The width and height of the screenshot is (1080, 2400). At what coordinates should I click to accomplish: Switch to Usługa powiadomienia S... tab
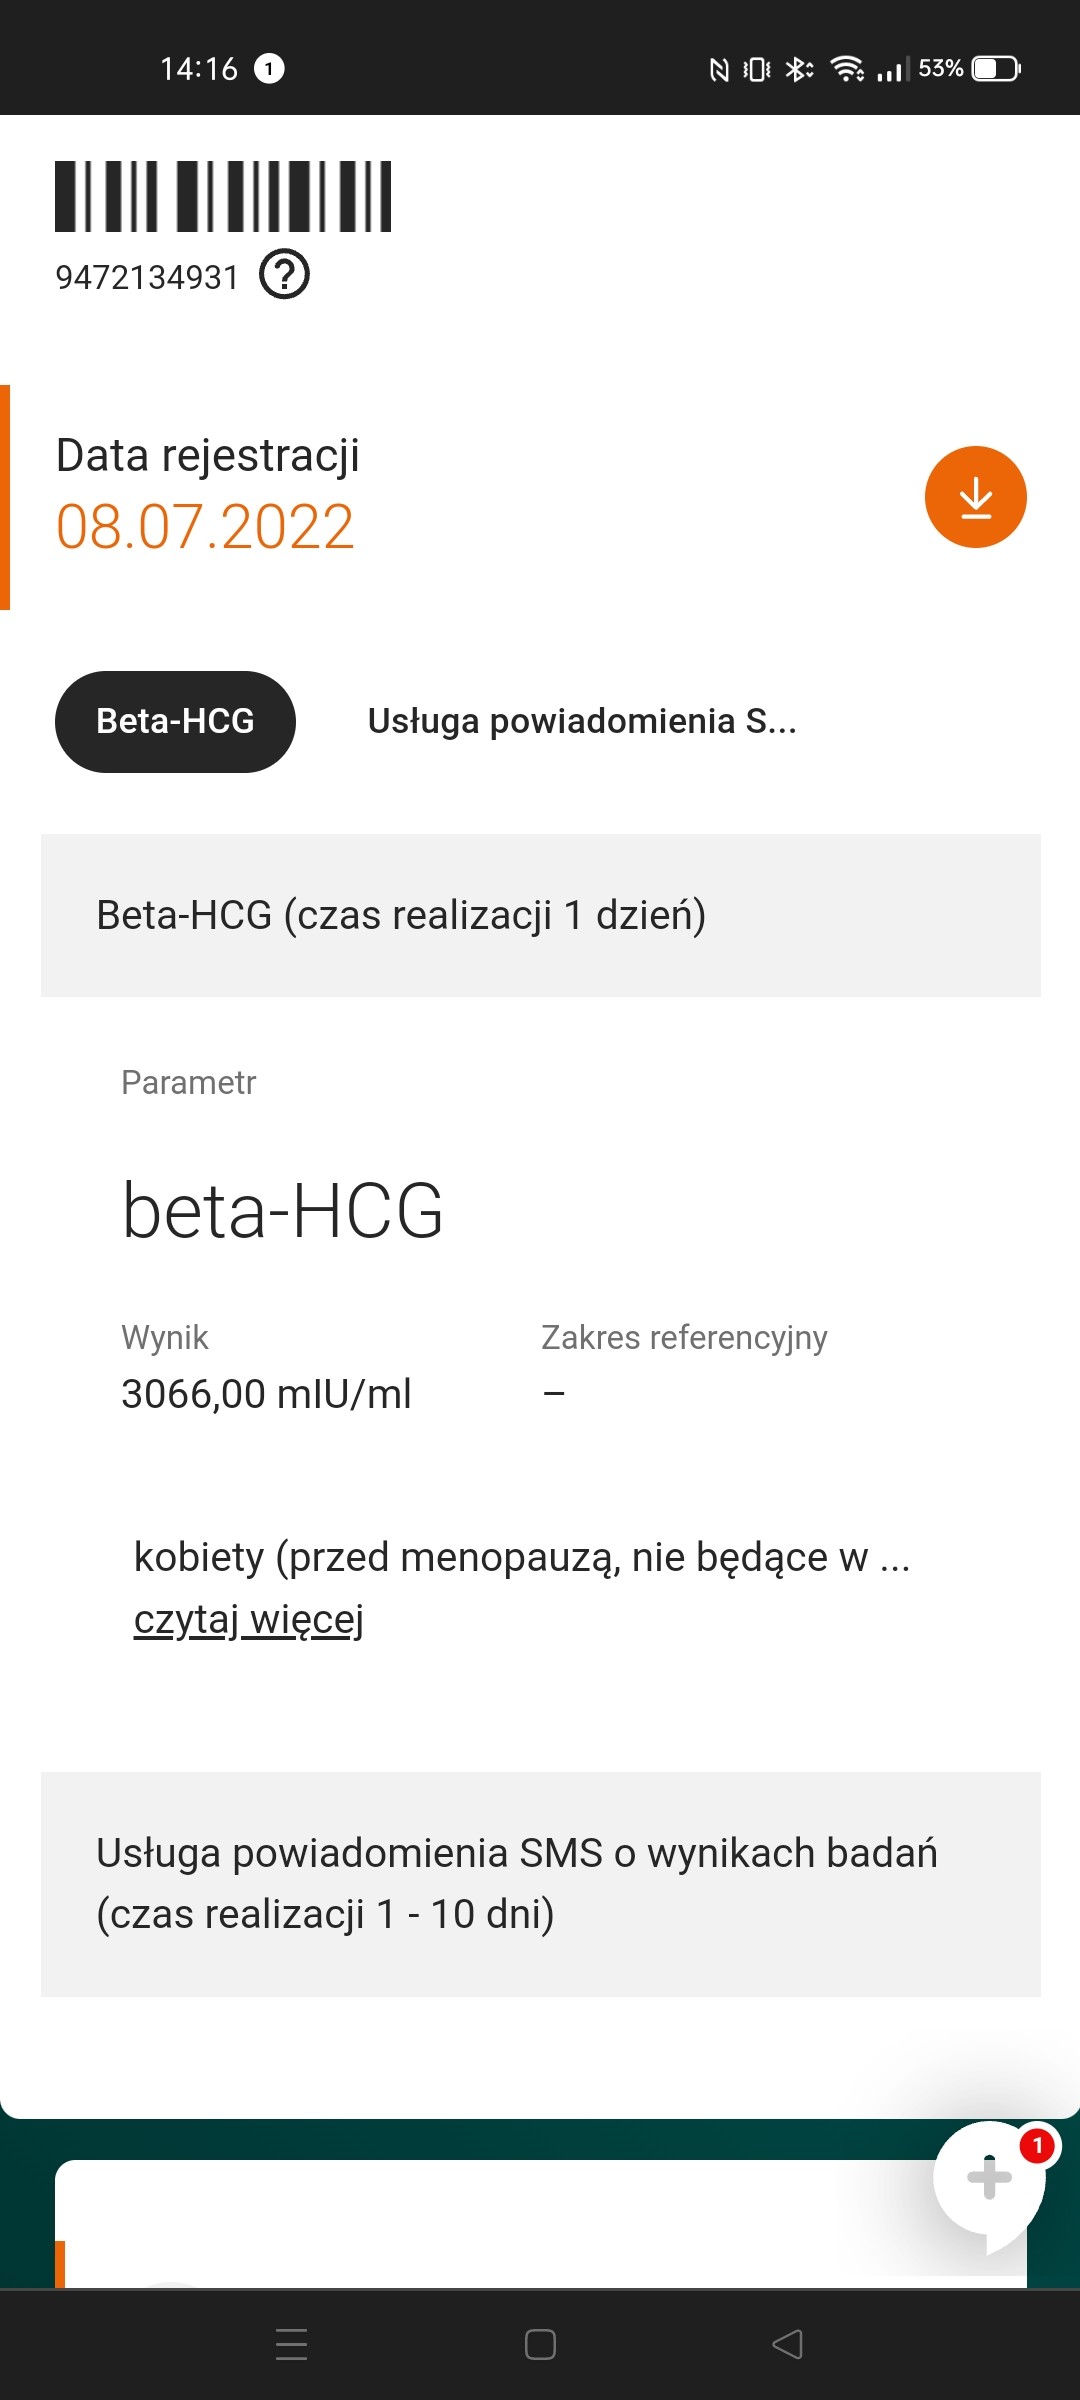pyautogui.click(x=582, y=721)
